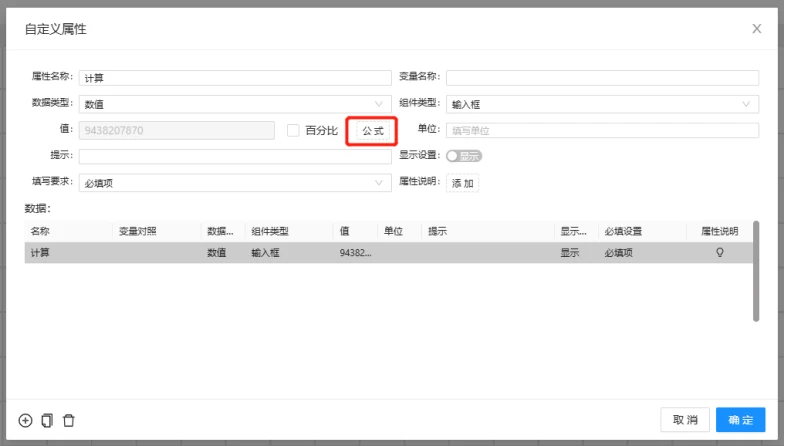Viewport: 785px width, 446px height.
Task: Open the 数据类型 dropdown
Action: pyautogui.click(x=235, y=104)
